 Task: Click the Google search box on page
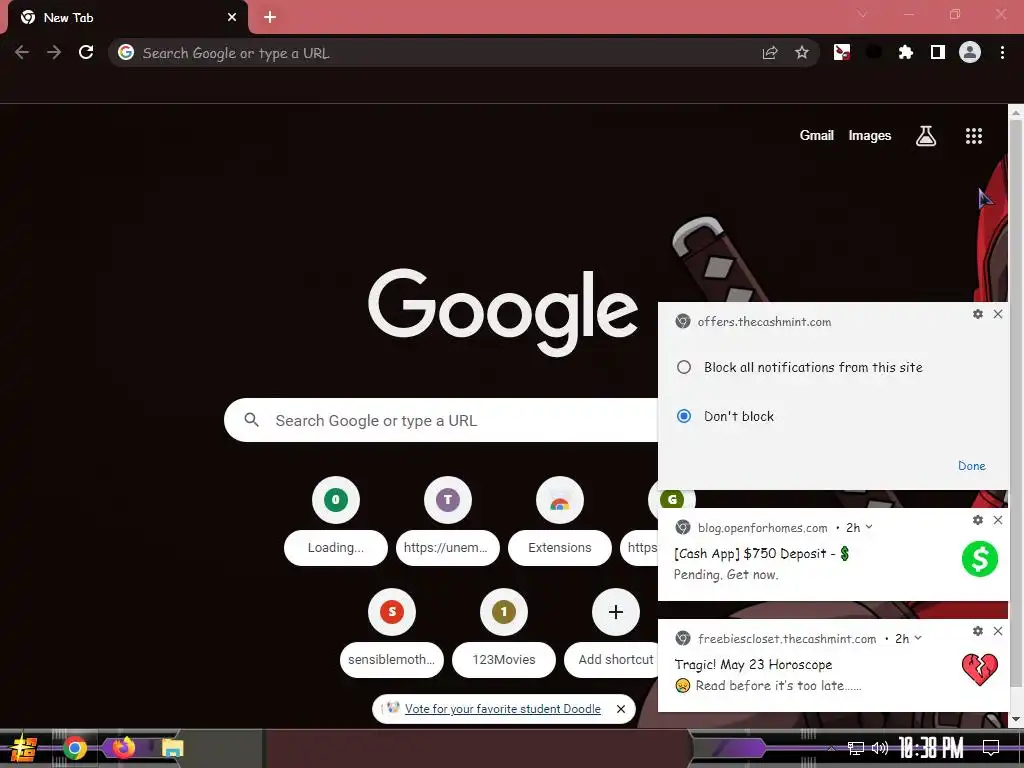pos(441,420)
